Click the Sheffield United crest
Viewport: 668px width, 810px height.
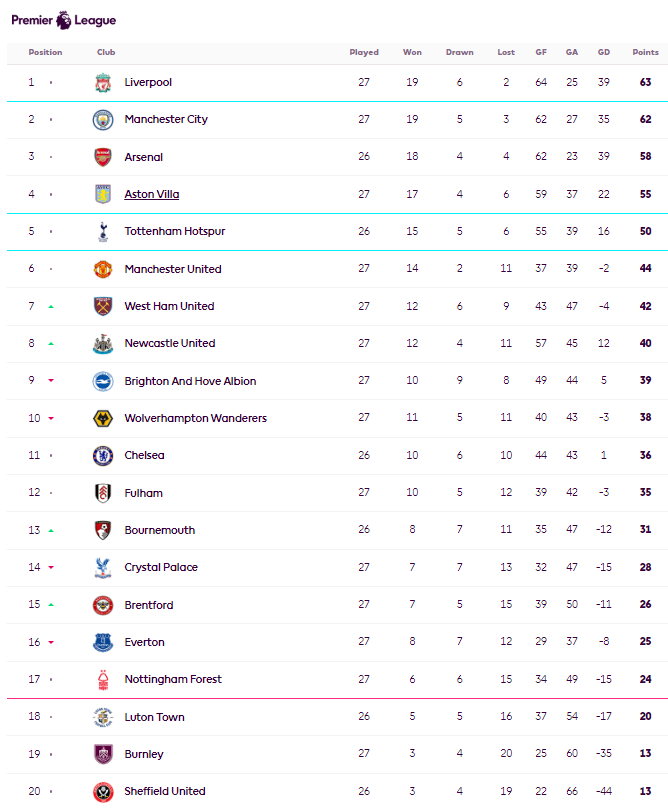point(103,791)
